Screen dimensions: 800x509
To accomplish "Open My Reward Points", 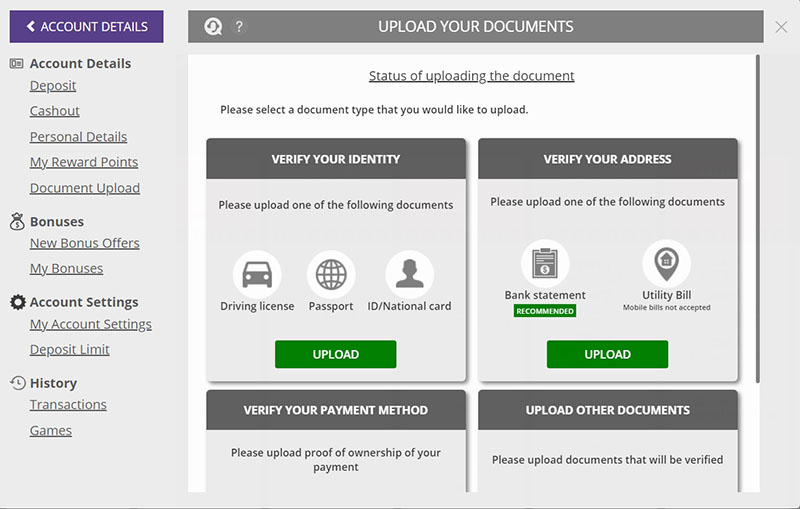I will [x=84, y=162].
